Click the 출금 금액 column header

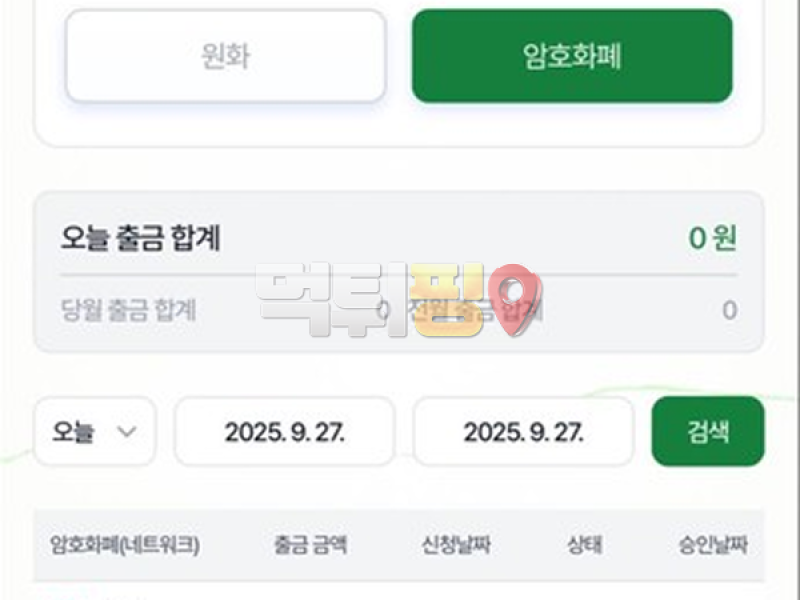pos(310,545)
